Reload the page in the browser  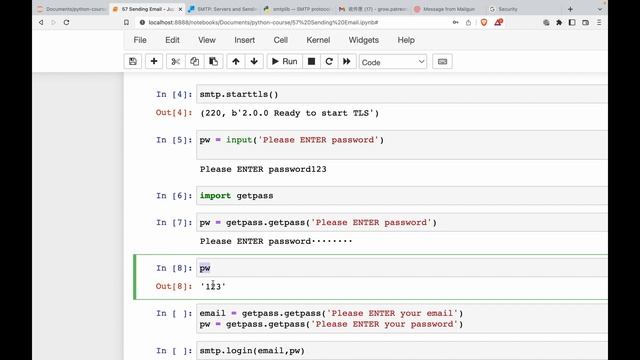coord(66,22)
